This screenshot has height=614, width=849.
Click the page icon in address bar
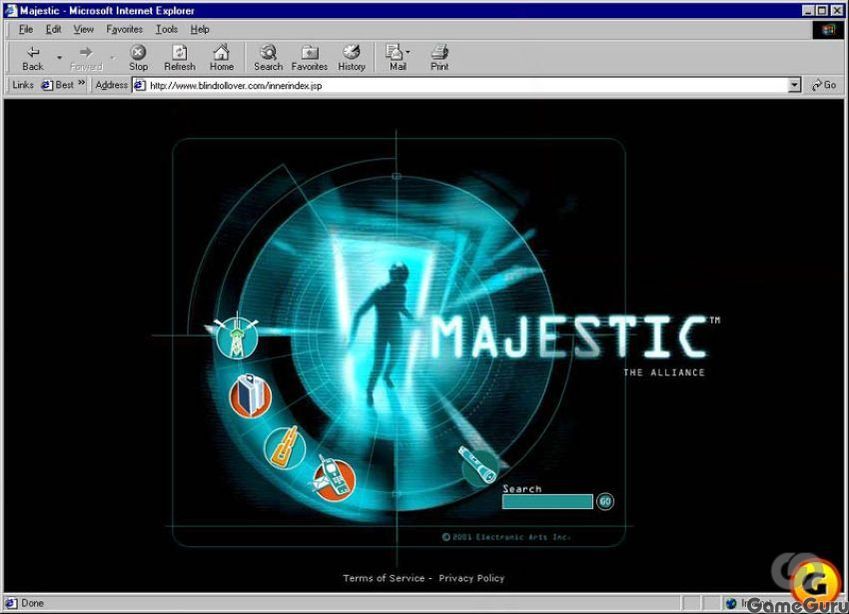click(140, 86)
